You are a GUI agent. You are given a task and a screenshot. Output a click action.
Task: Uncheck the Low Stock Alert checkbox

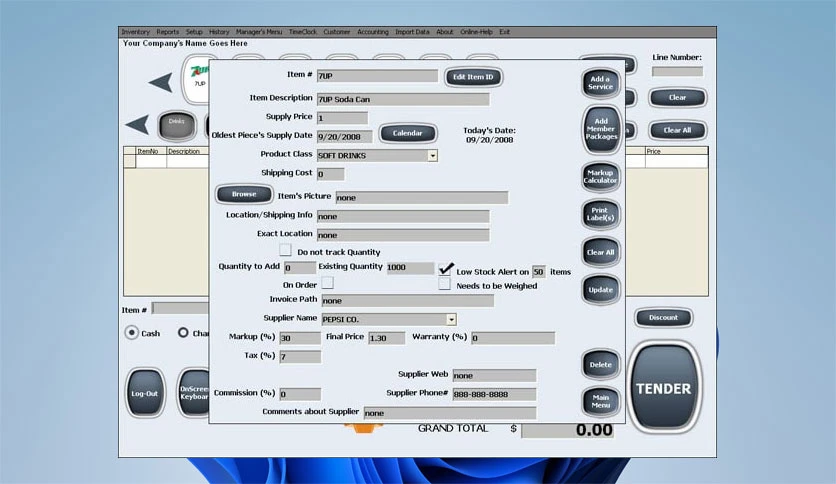[x=445, y=269]
